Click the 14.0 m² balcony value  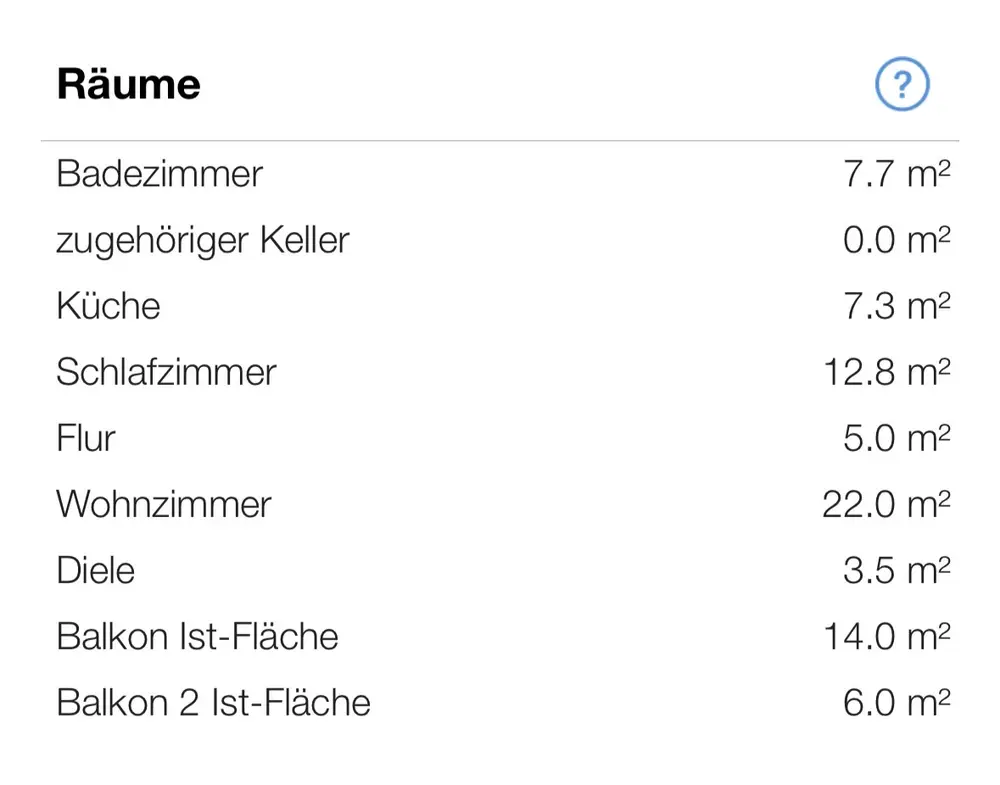[x=886, y=636]
